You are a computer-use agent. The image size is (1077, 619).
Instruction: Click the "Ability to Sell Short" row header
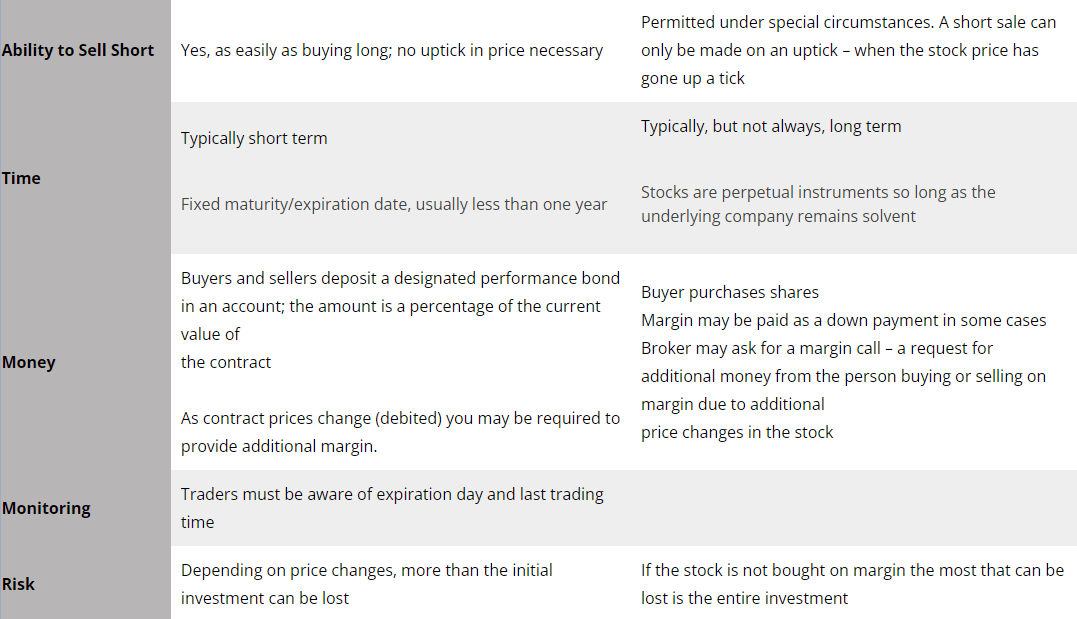[x=78, y=50]
